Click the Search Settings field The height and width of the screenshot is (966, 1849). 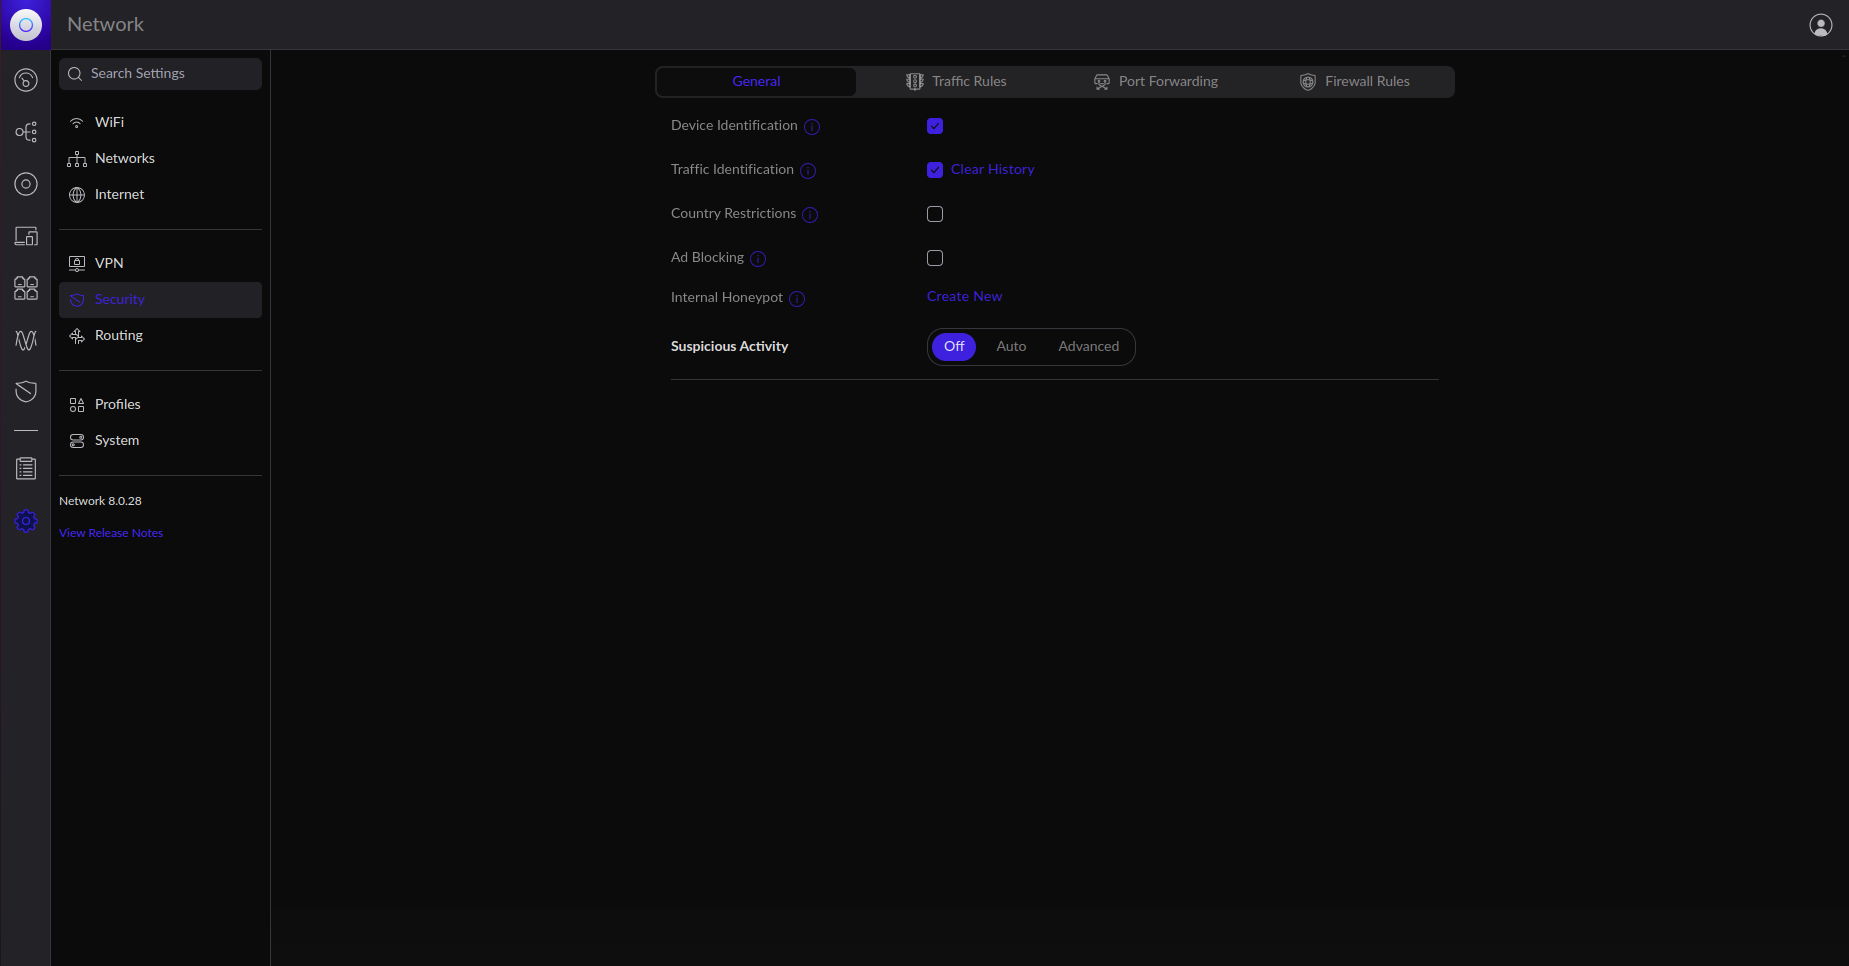click(x=160, y=74)
